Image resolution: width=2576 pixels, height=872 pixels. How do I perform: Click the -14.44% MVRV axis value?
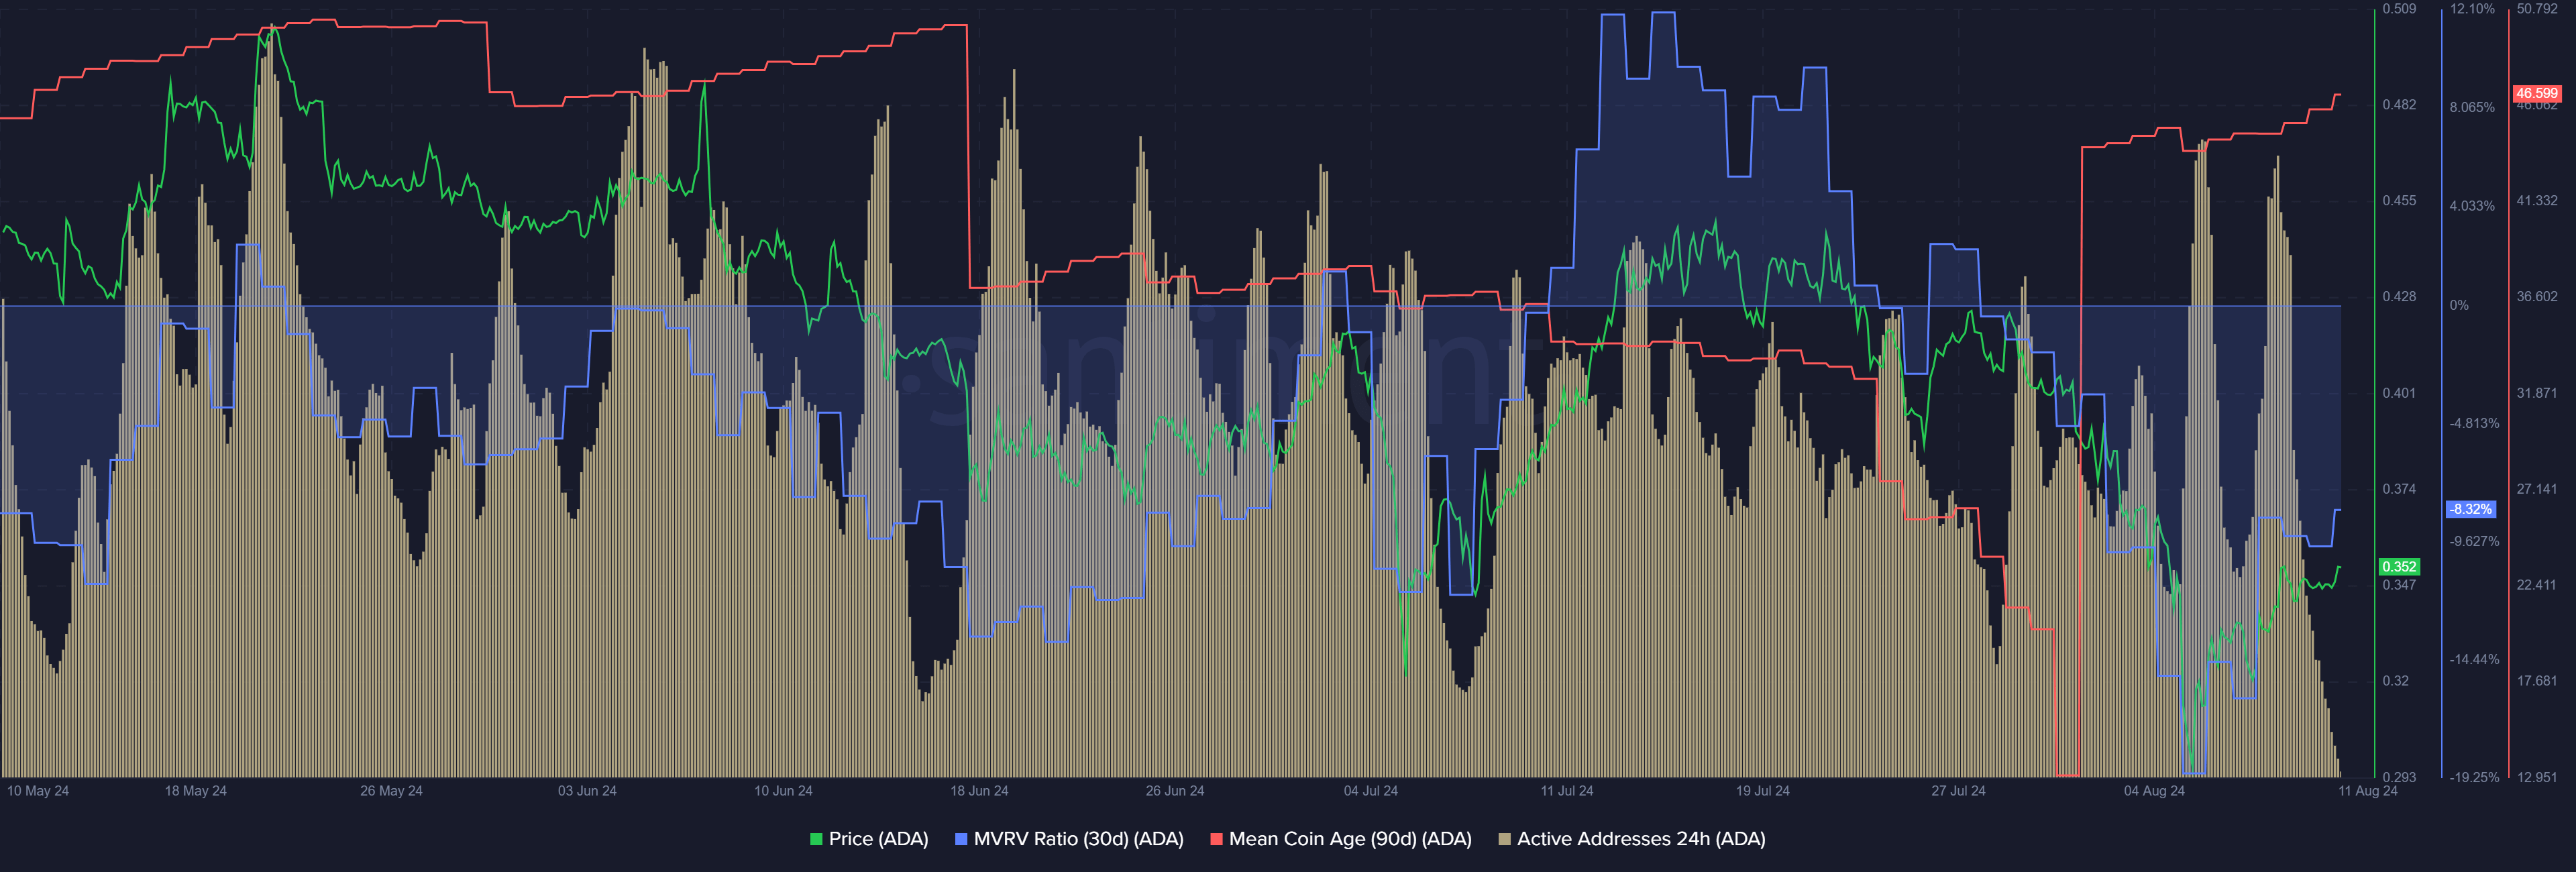pos(2474,660)
